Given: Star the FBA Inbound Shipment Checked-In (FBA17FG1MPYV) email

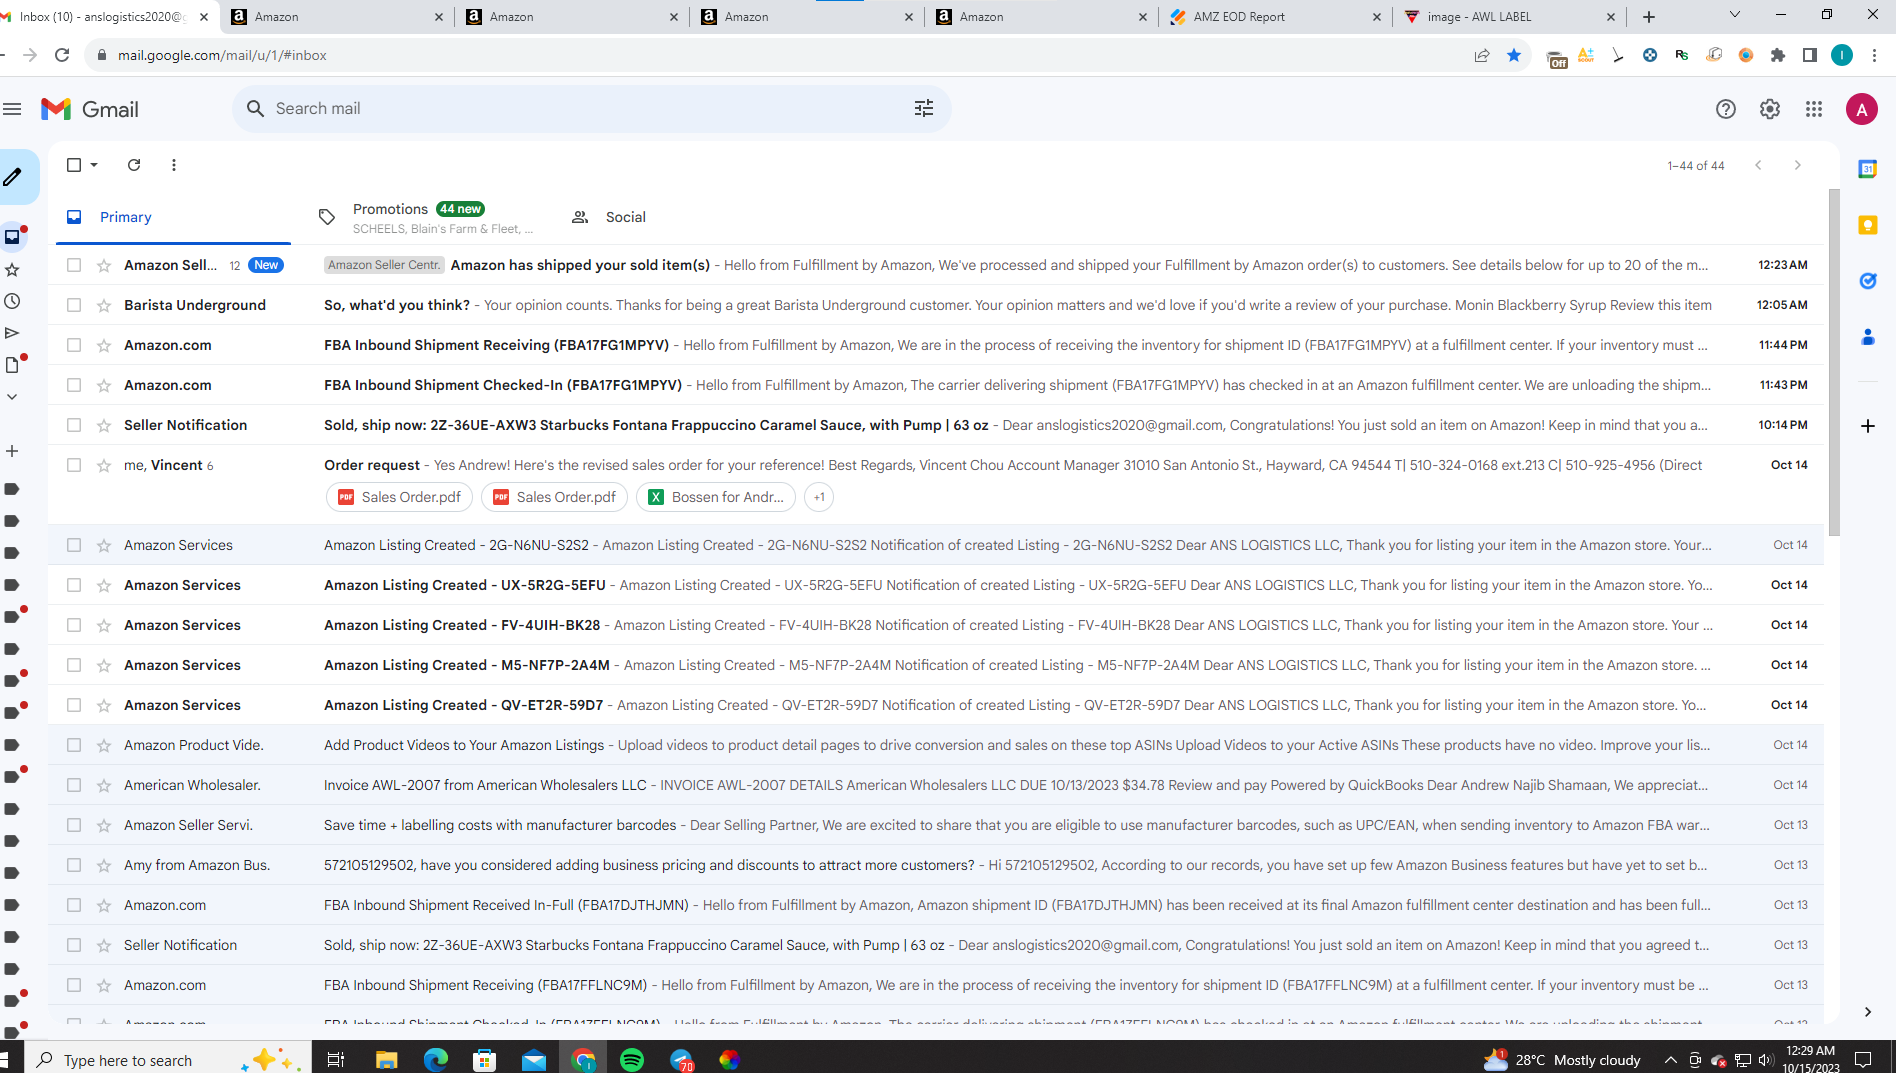Looking at the screenshot, I should (104, 385).
